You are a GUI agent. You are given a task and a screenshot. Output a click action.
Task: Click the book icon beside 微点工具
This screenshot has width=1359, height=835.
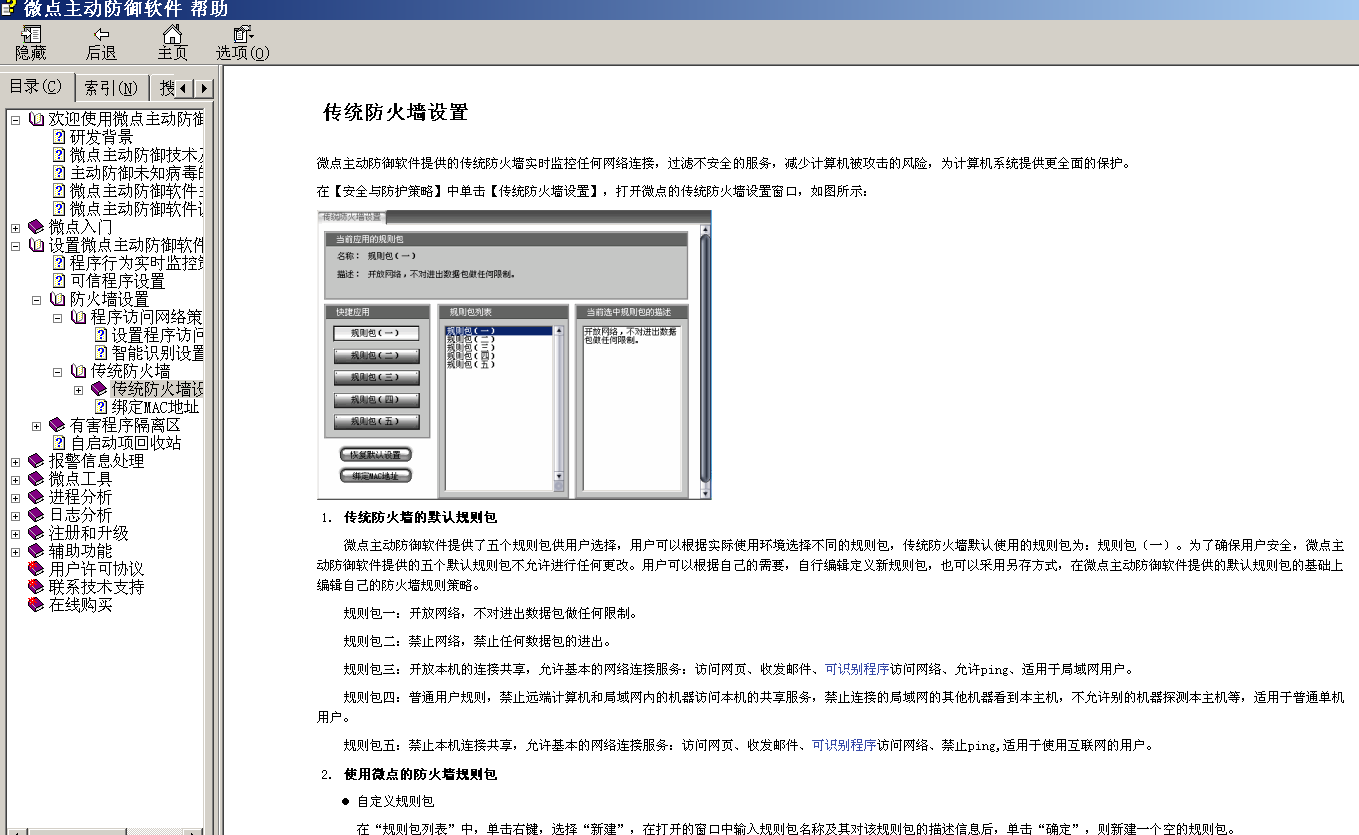(x=36, y=479)
